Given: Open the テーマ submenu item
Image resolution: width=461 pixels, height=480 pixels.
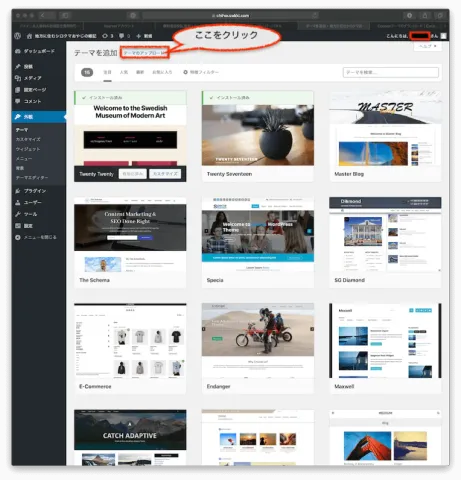Looking at the screenshot, I should pyautogui.click(x=22, y=130).
